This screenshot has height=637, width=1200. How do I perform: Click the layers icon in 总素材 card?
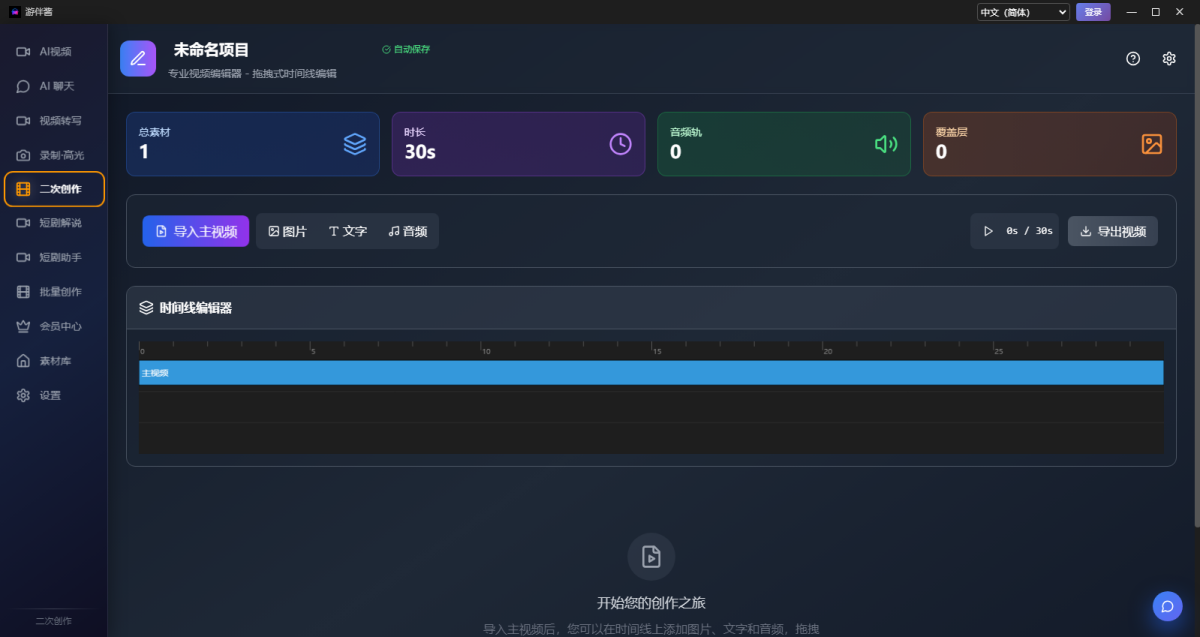pyautogui.click(x=355, y=144)
